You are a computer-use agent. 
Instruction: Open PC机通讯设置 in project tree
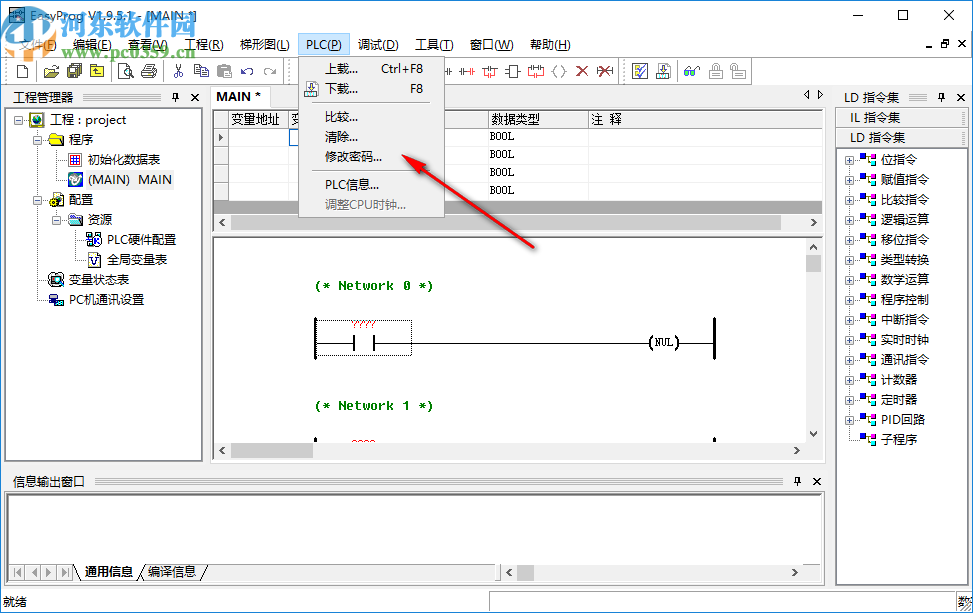106,300
